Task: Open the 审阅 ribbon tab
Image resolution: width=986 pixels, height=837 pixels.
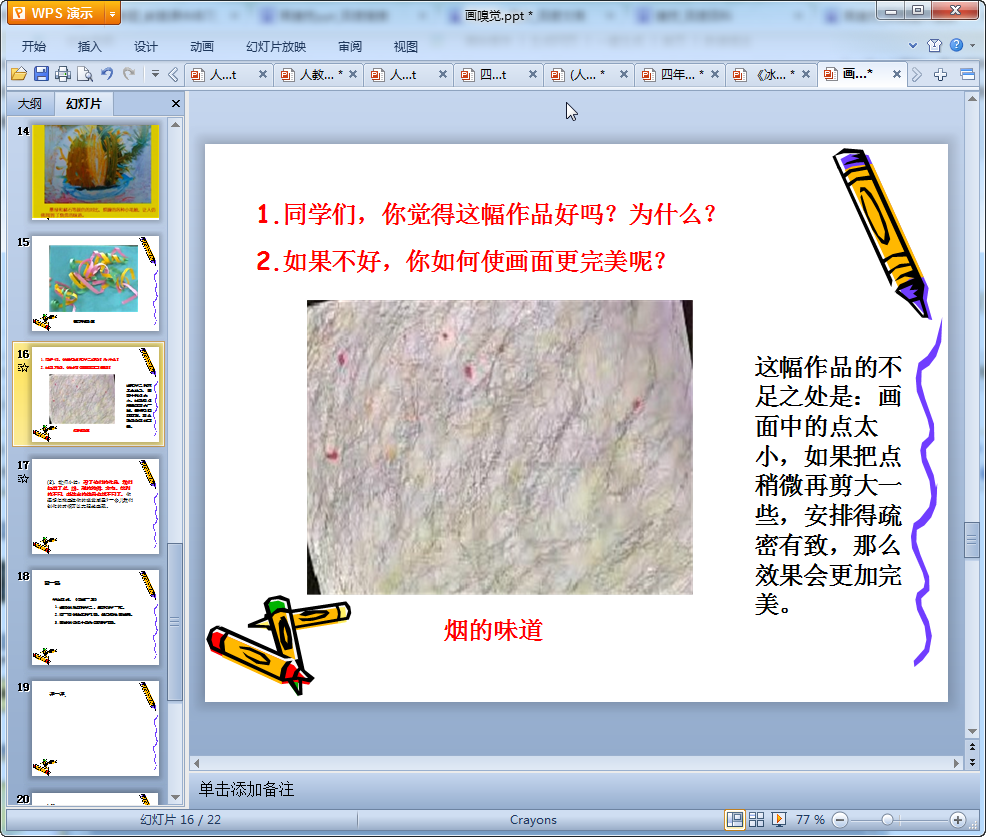Action: pos(350,47)
